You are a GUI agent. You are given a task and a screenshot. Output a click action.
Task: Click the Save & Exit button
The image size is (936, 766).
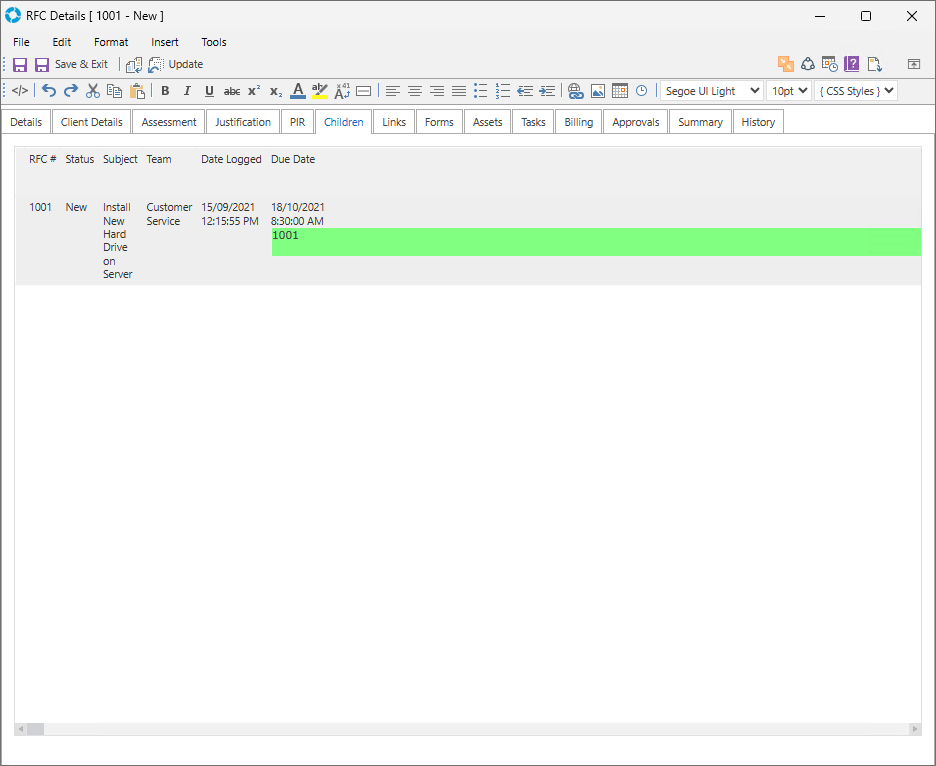click(x=71, y=64)
